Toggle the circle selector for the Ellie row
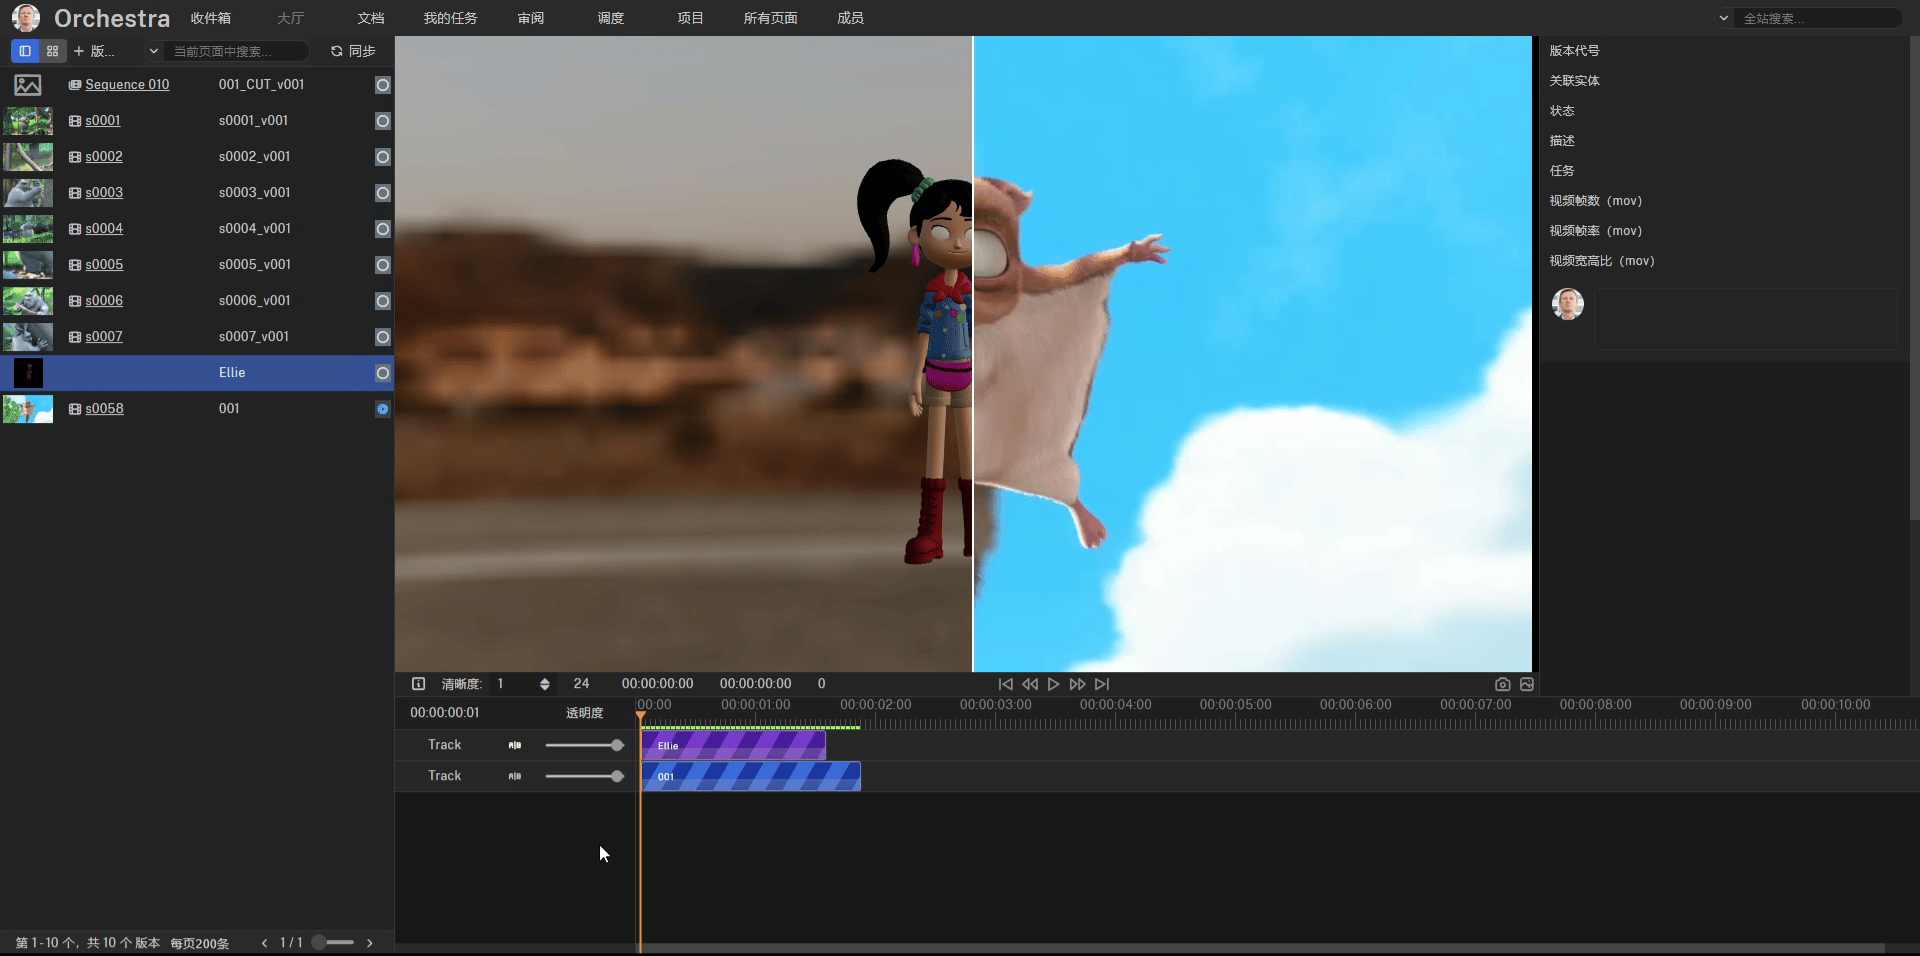The height and width of the screenshot is (956, 1920). click(382, 373)
